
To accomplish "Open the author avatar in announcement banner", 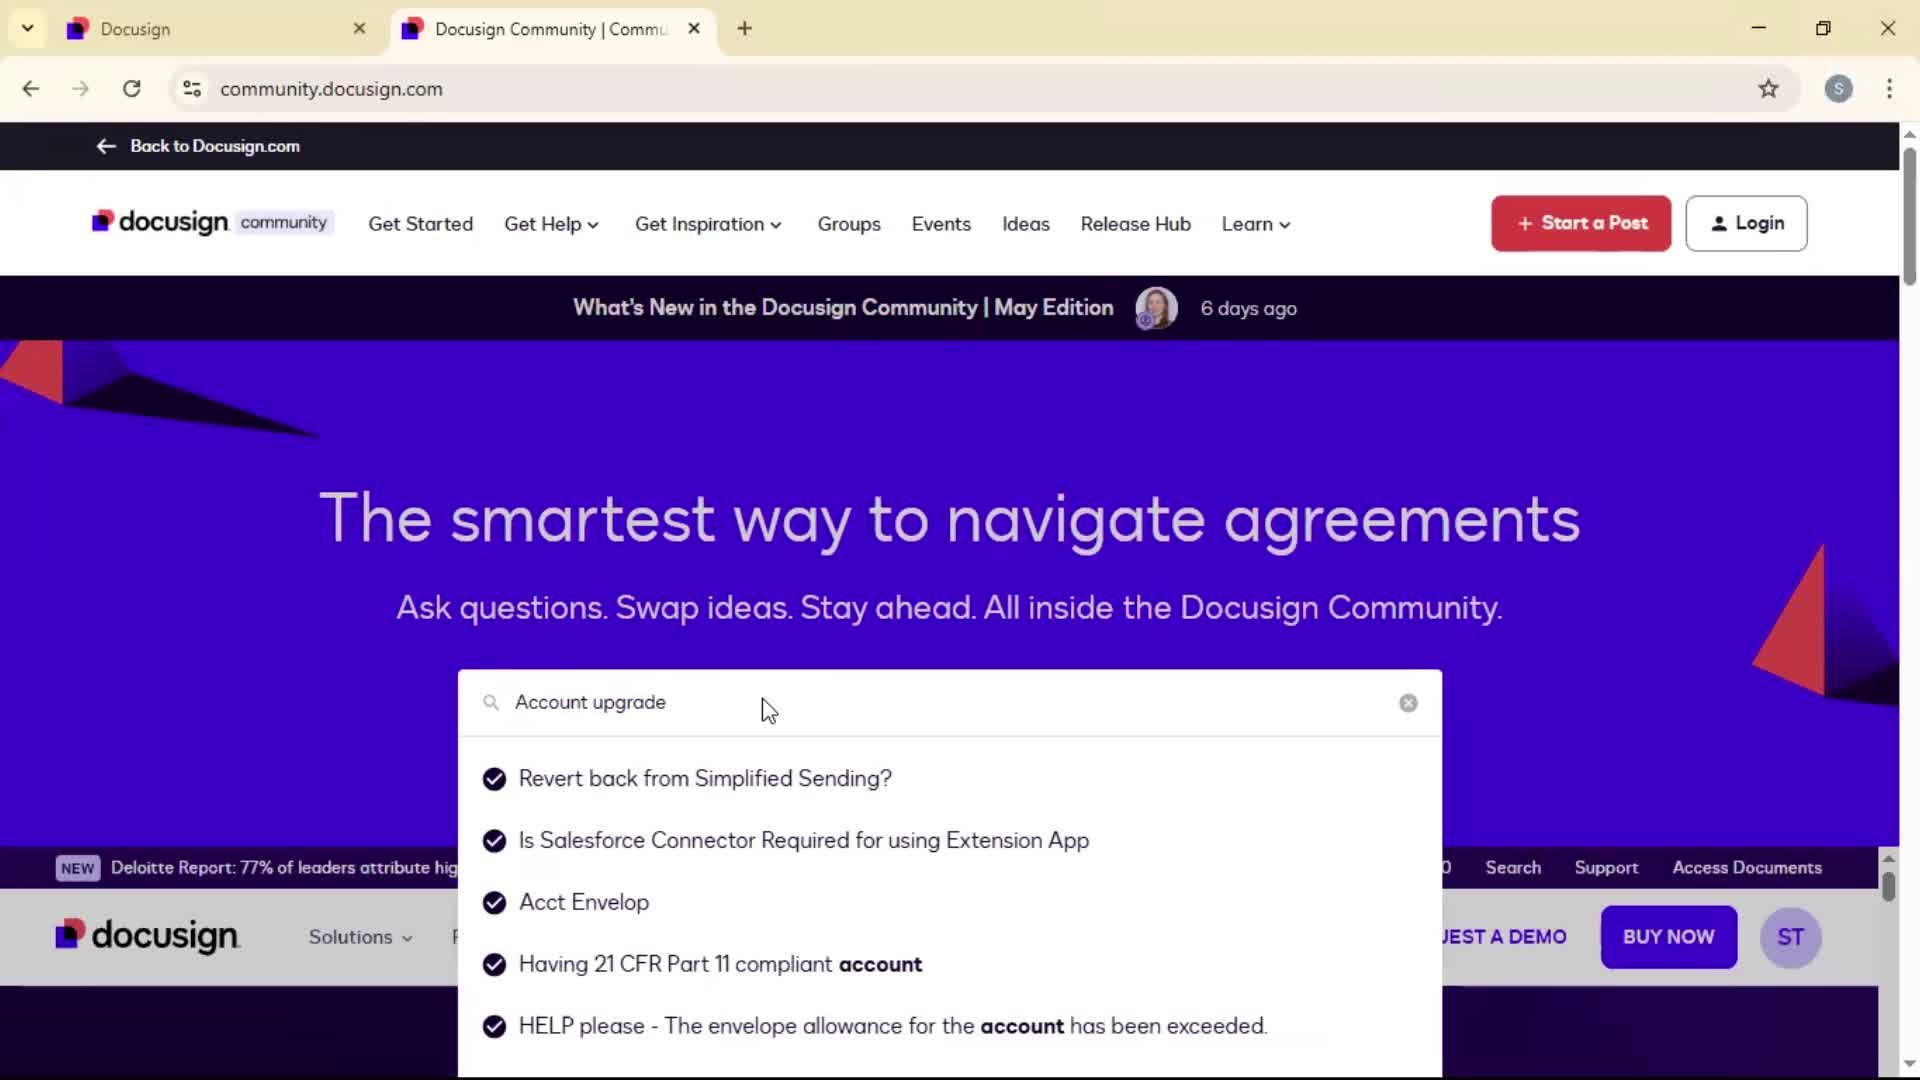I will [1156, 308].
